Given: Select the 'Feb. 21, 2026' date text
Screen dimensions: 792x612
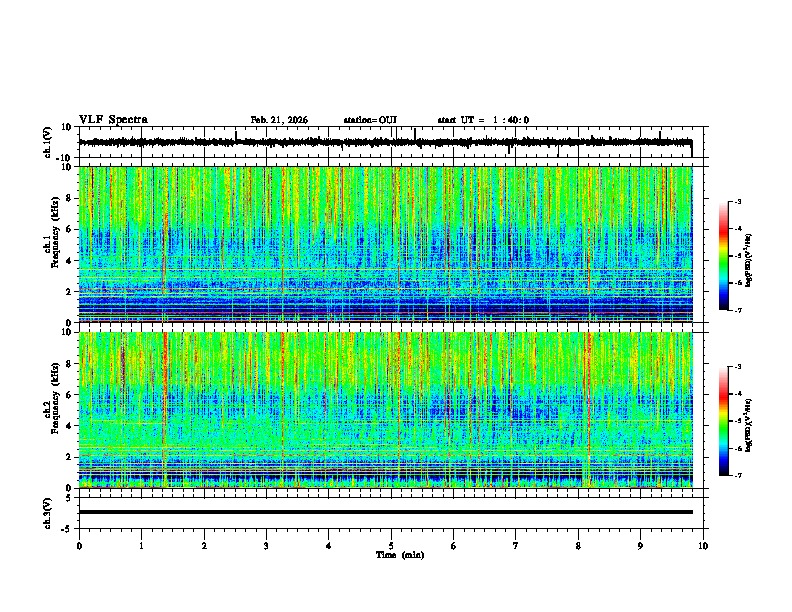Looking at the screenshot, I should pos(279,120).
